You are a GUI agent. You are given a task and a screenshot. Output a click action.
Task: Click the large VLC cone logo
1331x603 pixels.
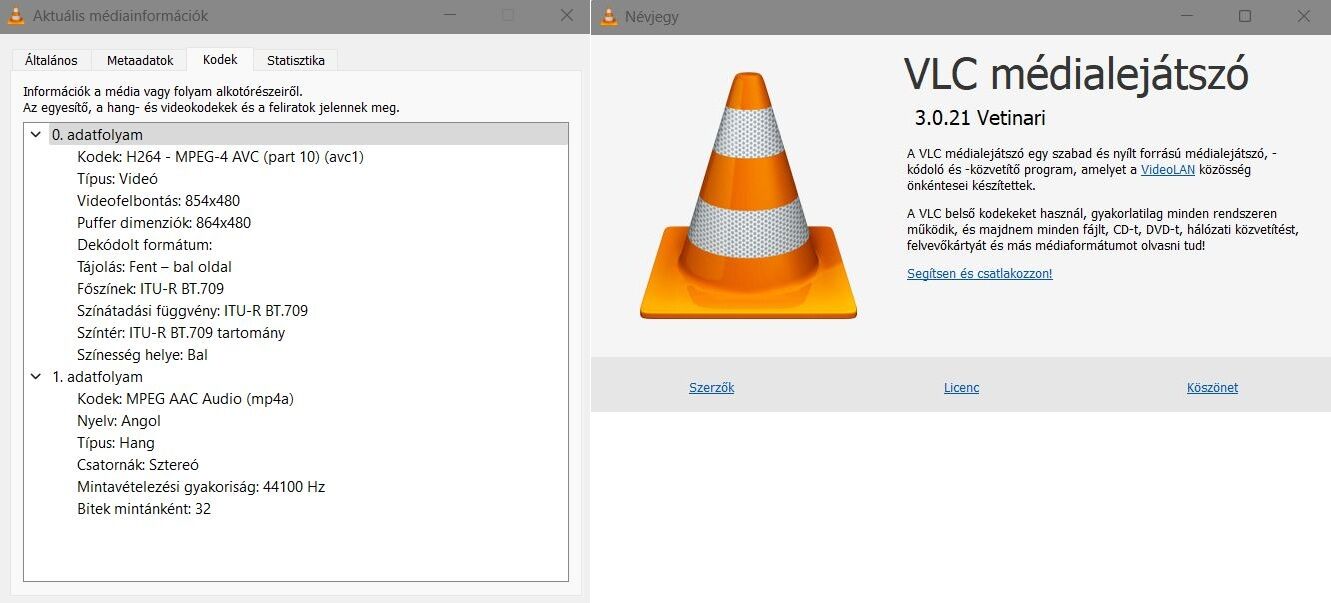[x=748, y=196]
